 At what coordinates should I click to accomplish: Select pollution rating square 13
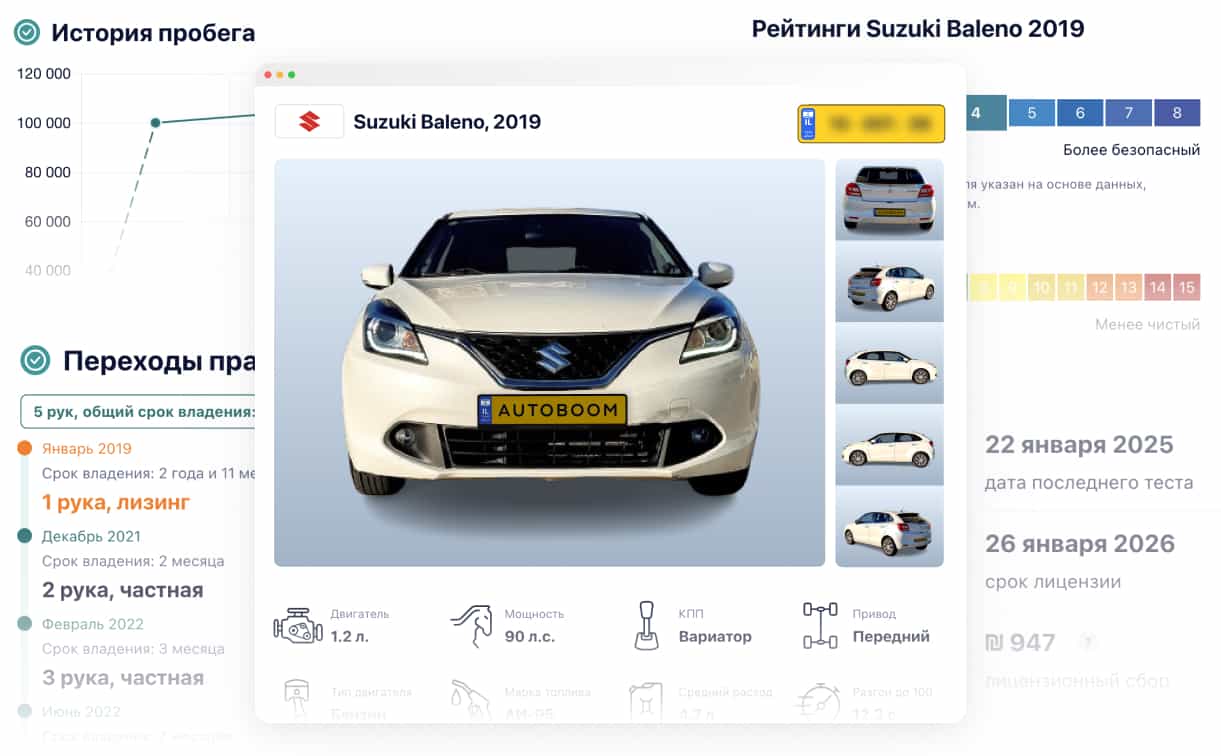(x=1128, y=288)
